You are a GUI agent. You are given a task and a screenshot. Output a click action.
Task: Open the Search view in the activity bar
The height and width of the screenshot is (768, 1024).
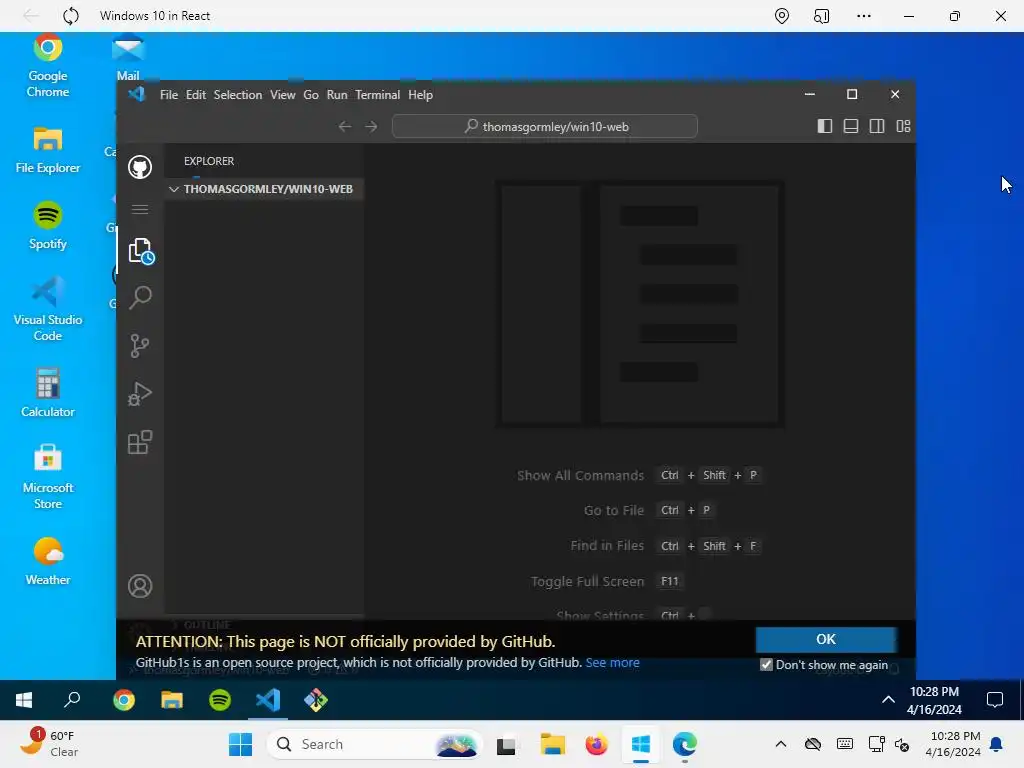click(140, 298)
